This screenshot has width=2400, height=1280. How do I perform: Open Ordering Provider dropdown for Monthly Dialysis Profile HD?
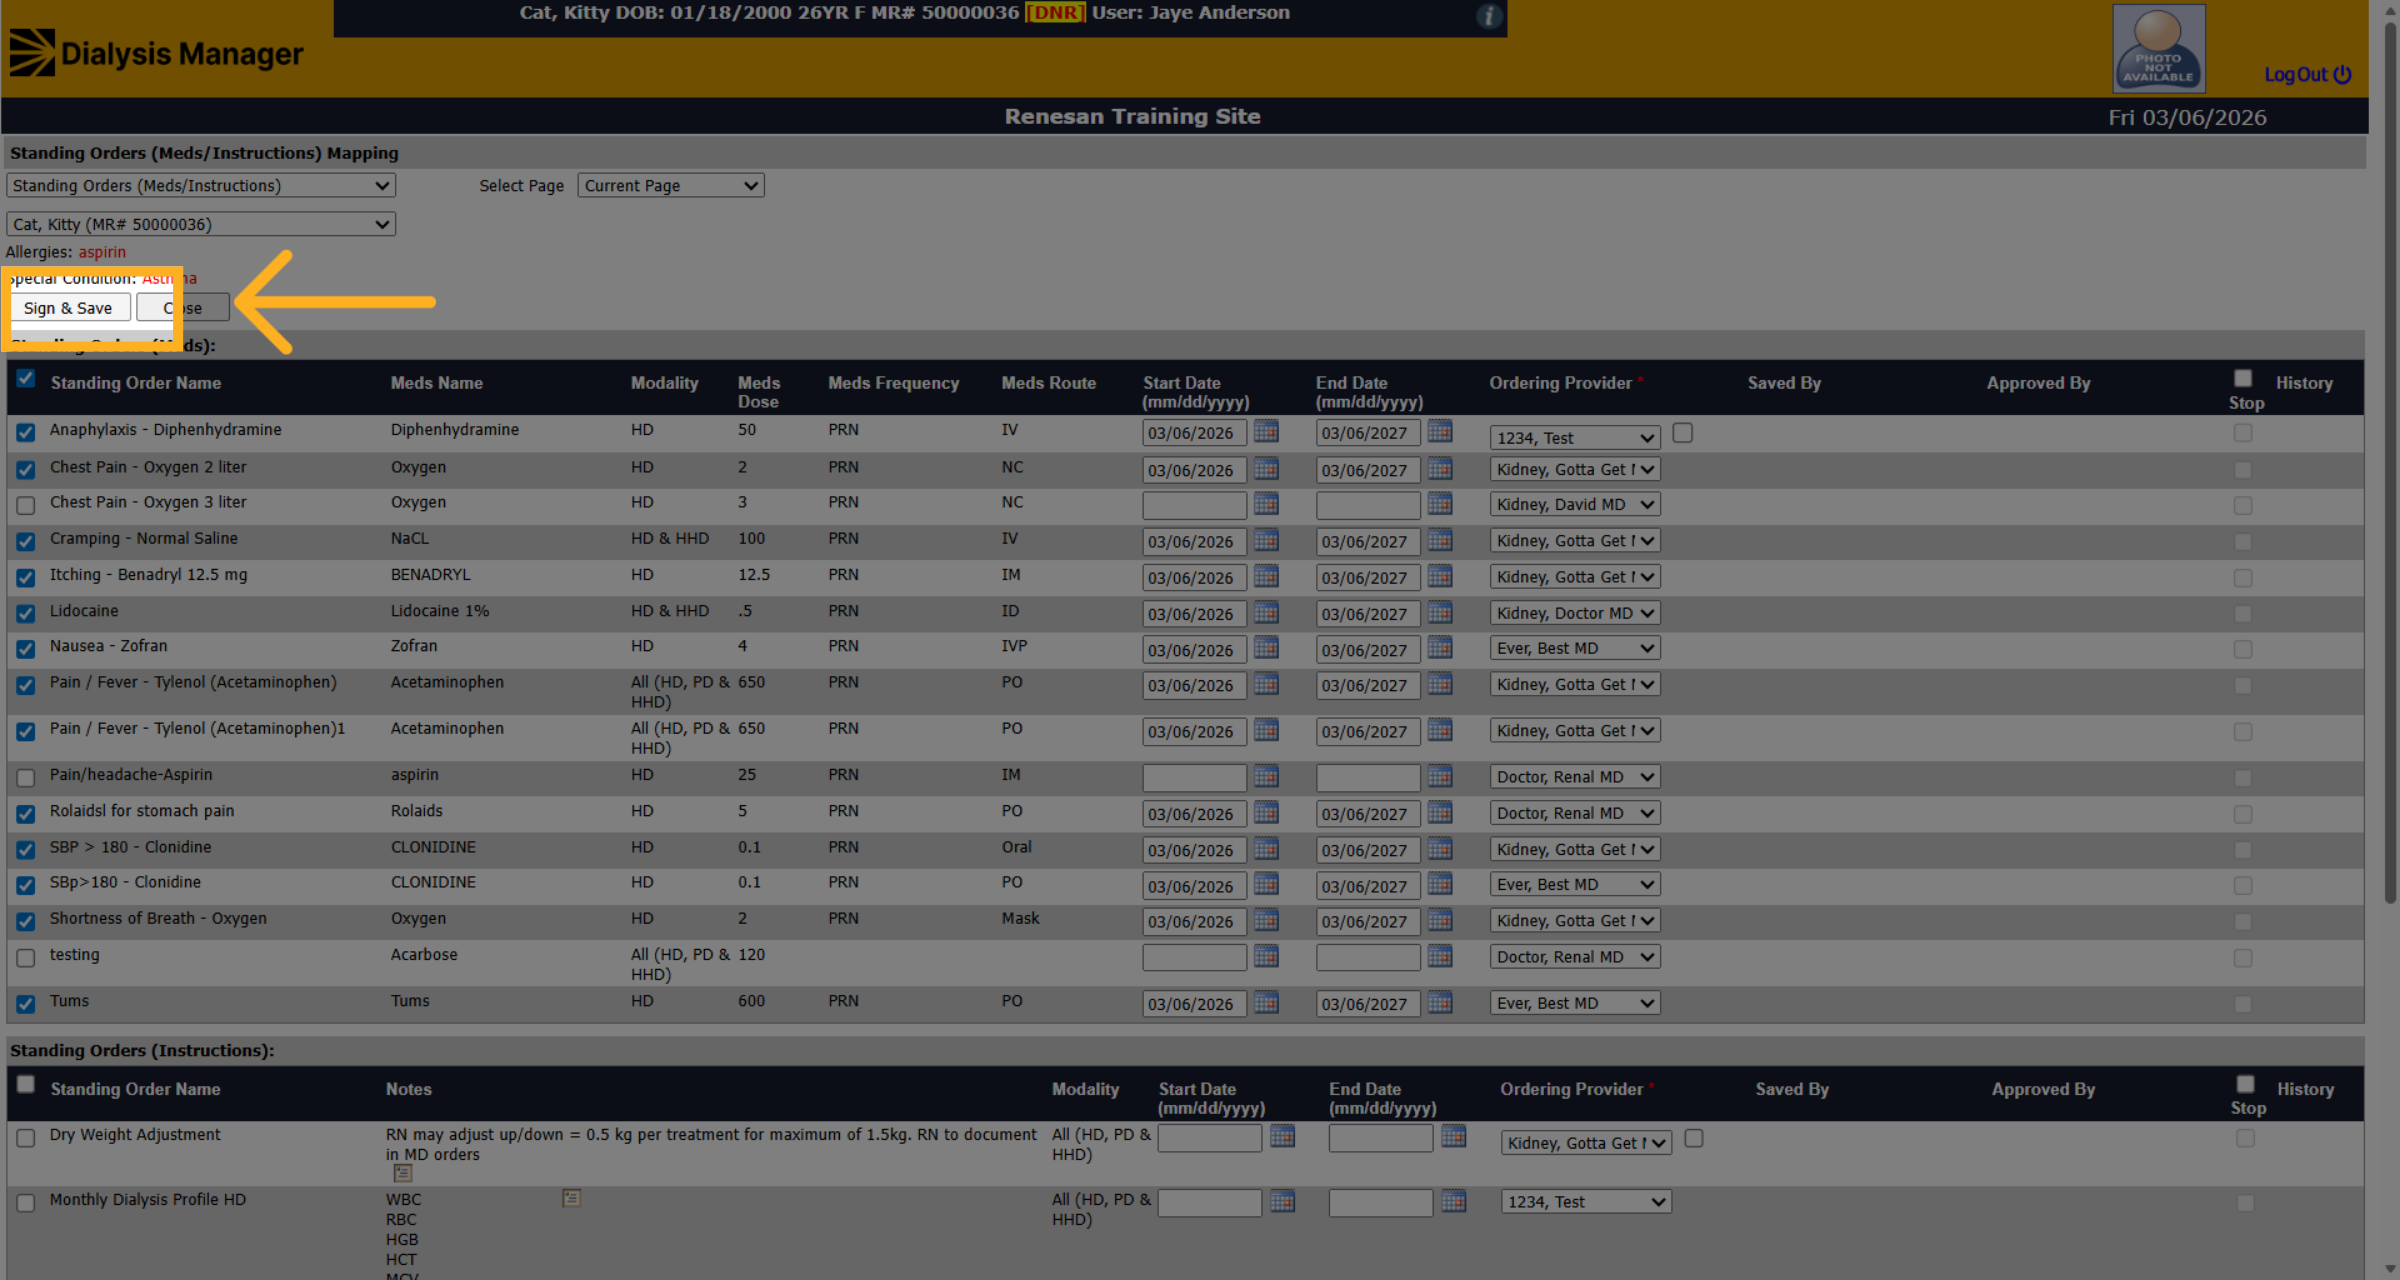click(1586, 1202)
